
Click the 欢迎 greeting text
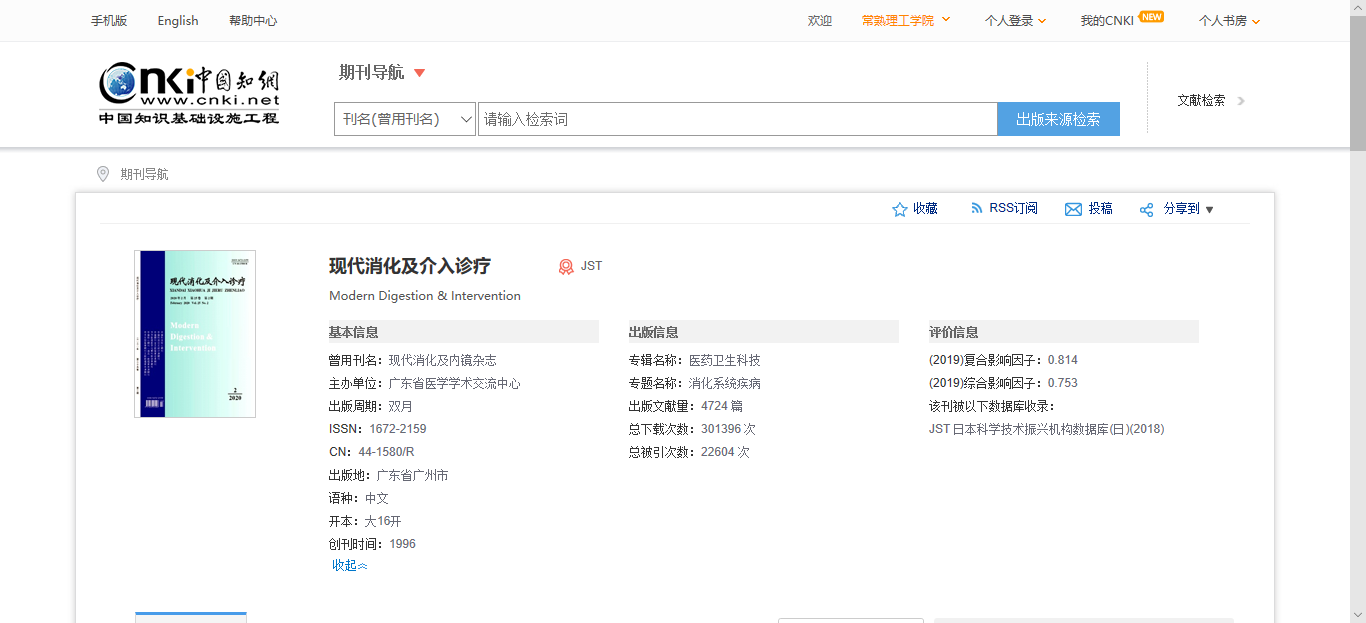820,20
